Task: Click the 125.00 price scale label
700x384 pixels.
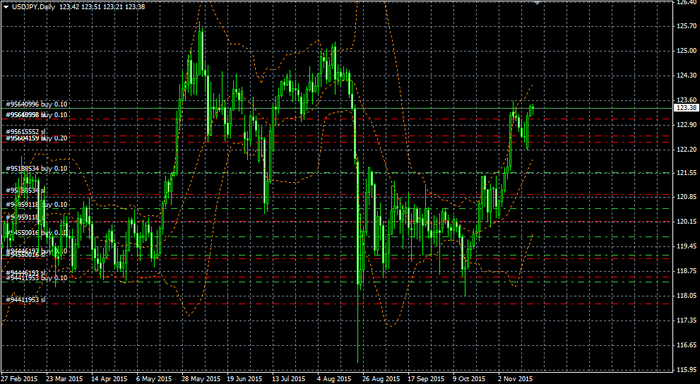Action: tap(687, 51)
